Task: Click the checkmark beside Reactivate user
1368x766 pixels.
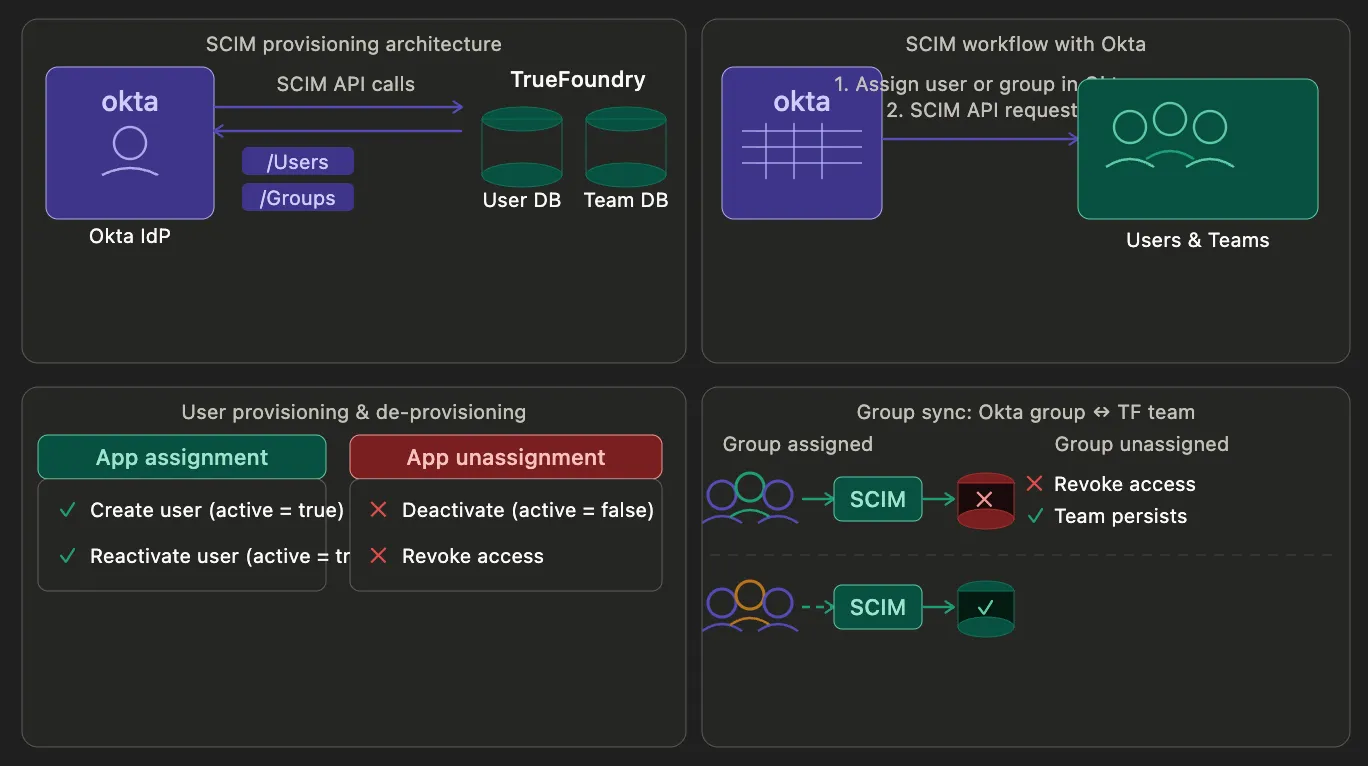Action: tap(68, 556)
